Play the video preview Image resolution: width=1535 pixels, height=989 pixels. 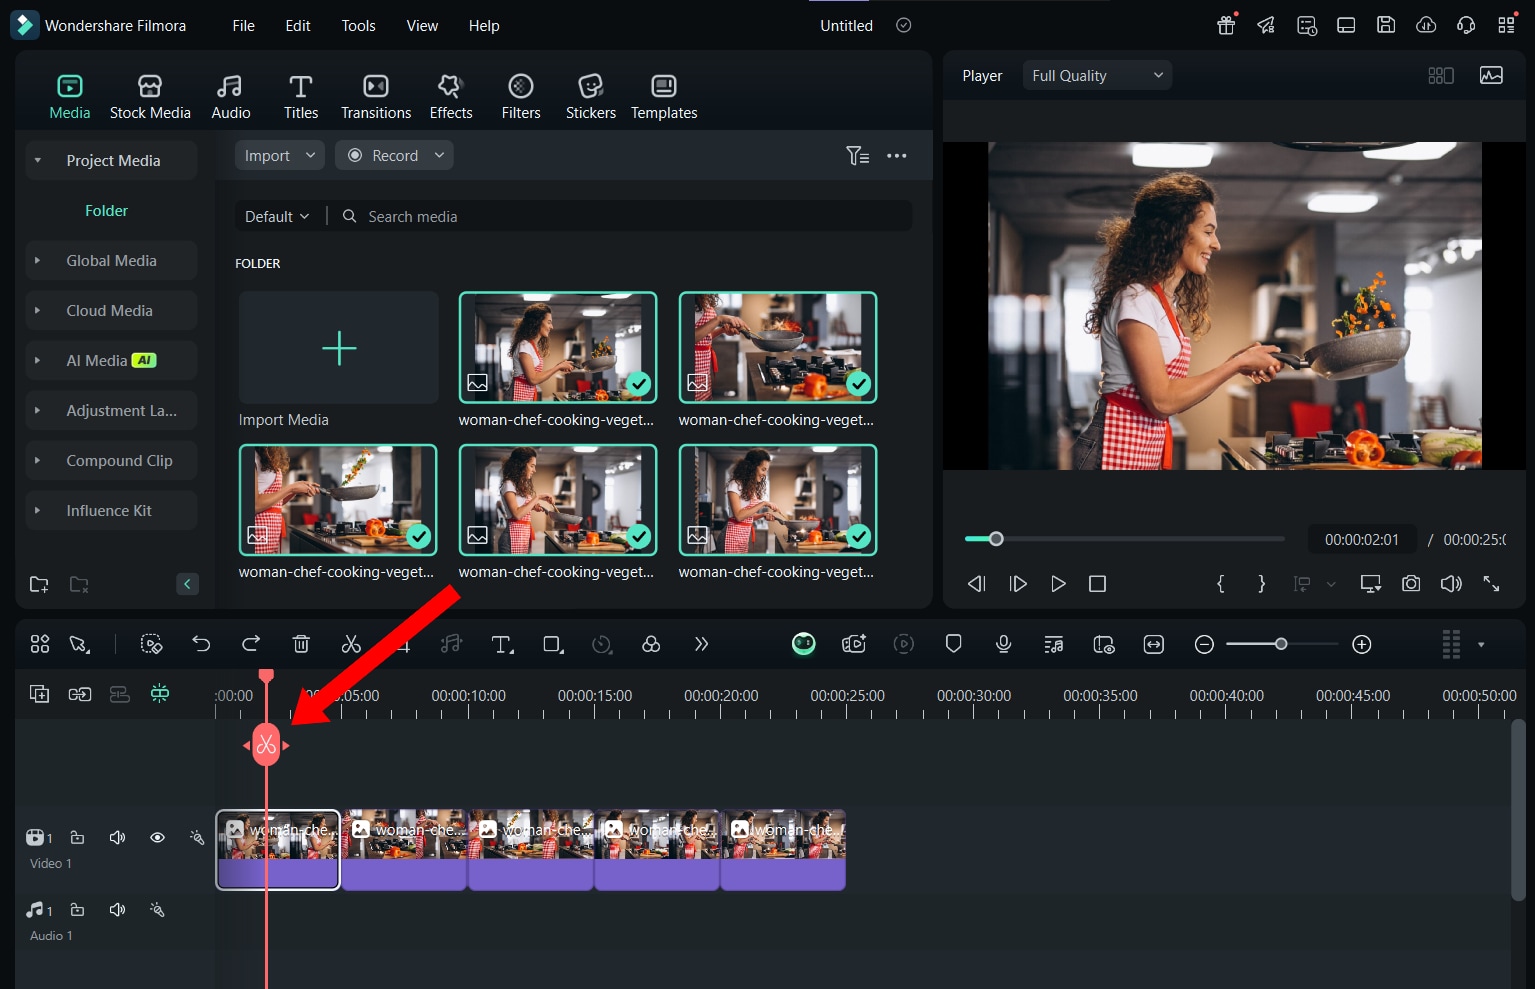coord(1058,584)
